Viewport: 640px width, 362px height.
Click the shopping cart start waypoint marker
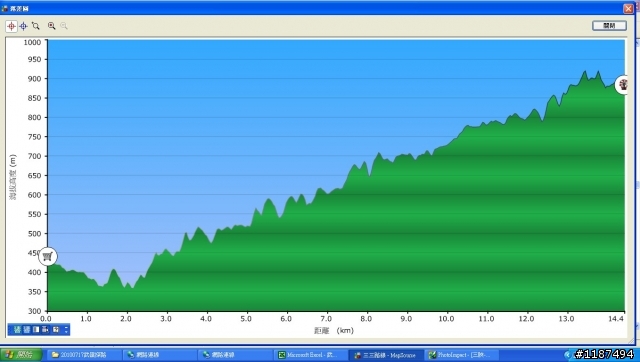(x=48, y=257)
